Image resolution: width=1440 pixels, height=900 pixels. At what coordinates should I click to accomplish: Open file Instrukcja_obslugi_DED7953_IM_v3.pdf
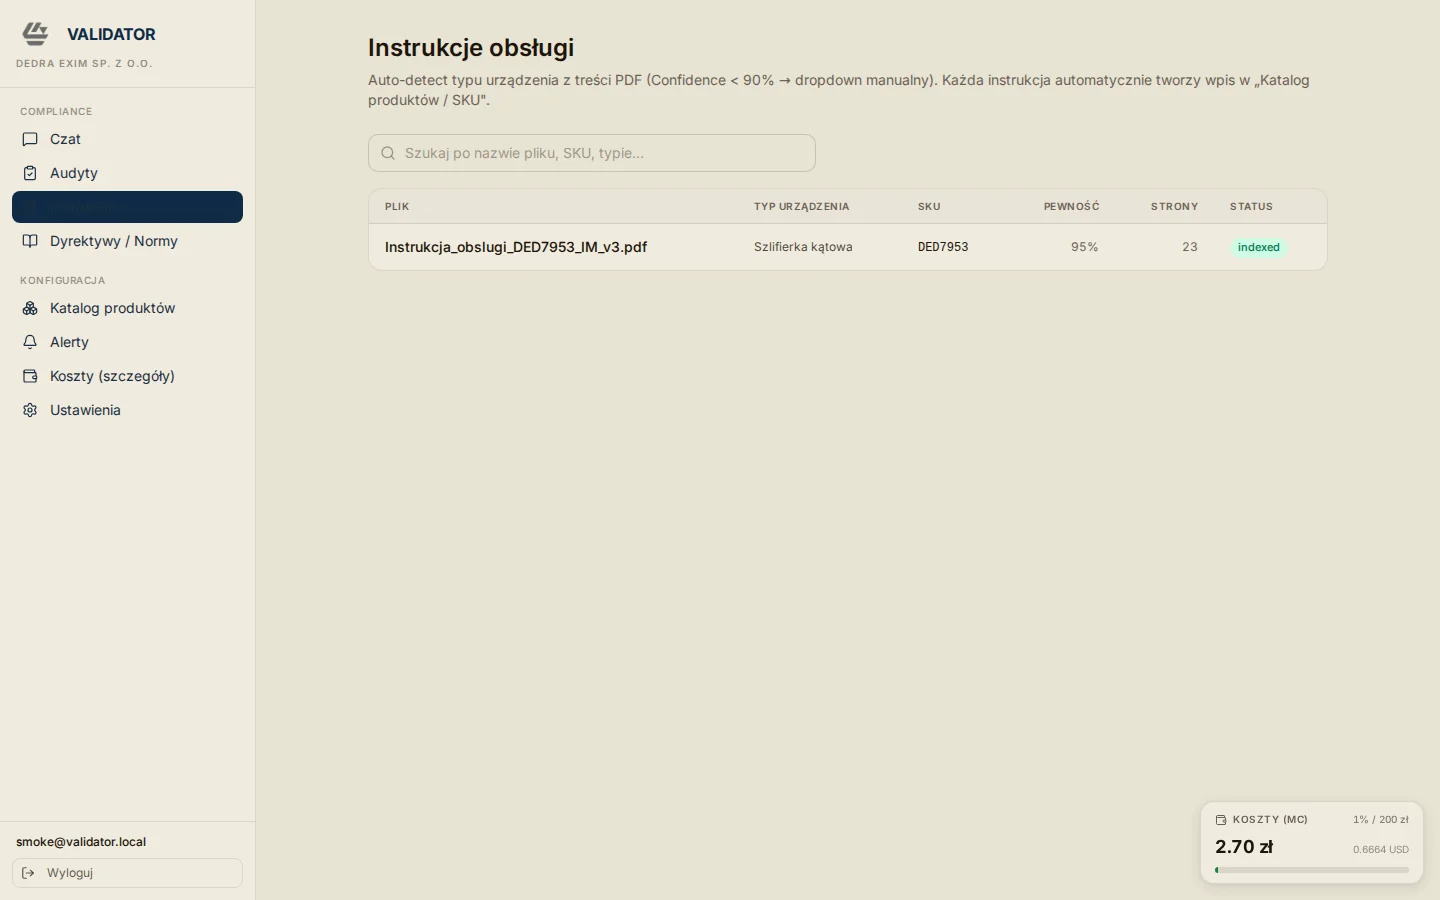pos(516,247)
